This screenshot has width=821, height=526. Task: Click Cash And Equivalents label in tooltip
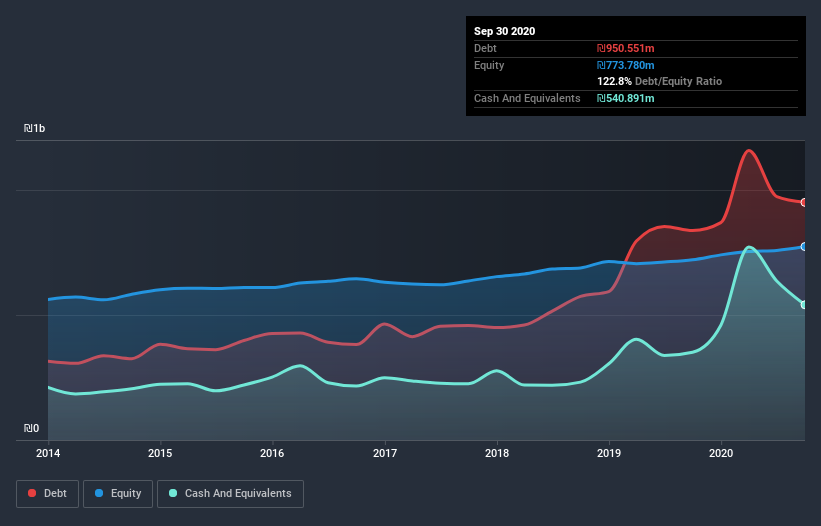click(527, 98)
